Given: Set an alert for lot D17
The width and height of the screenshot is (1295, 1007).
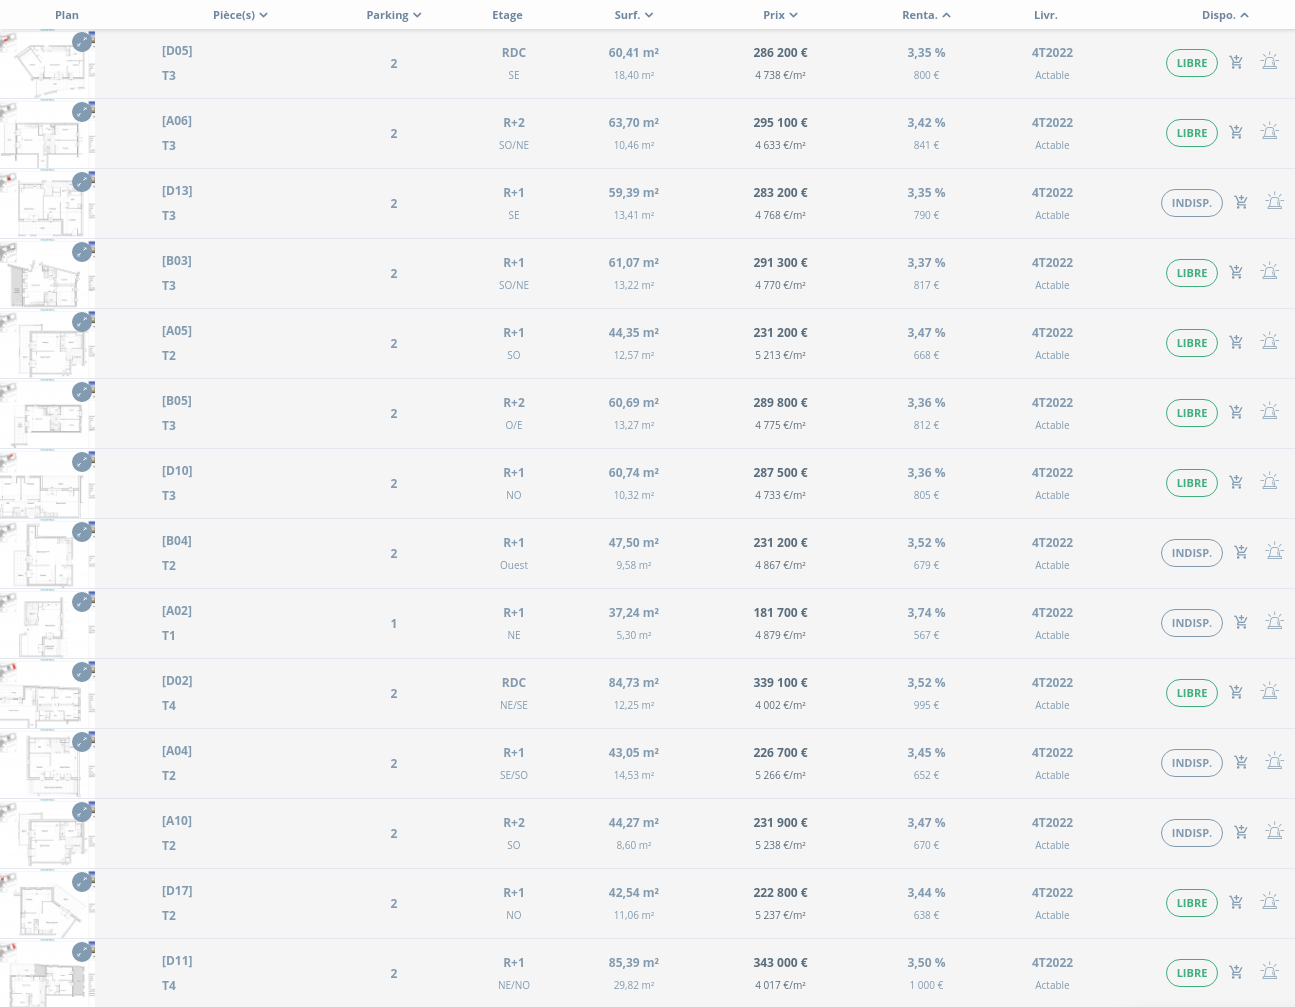Looking at the screenshot, I should pos(1270,902).
